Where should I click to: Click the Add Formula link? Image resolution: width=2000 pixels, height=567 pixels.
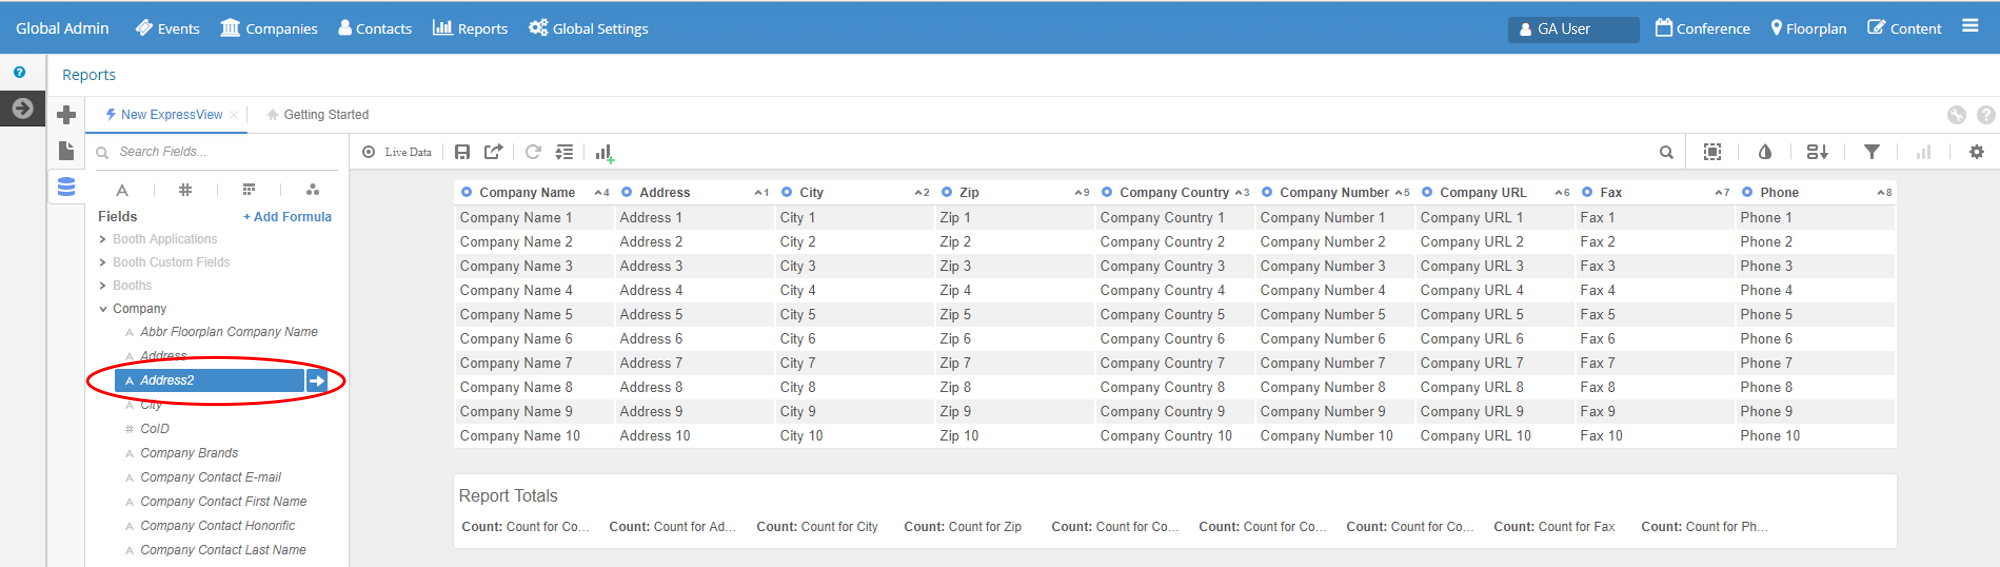287,217
